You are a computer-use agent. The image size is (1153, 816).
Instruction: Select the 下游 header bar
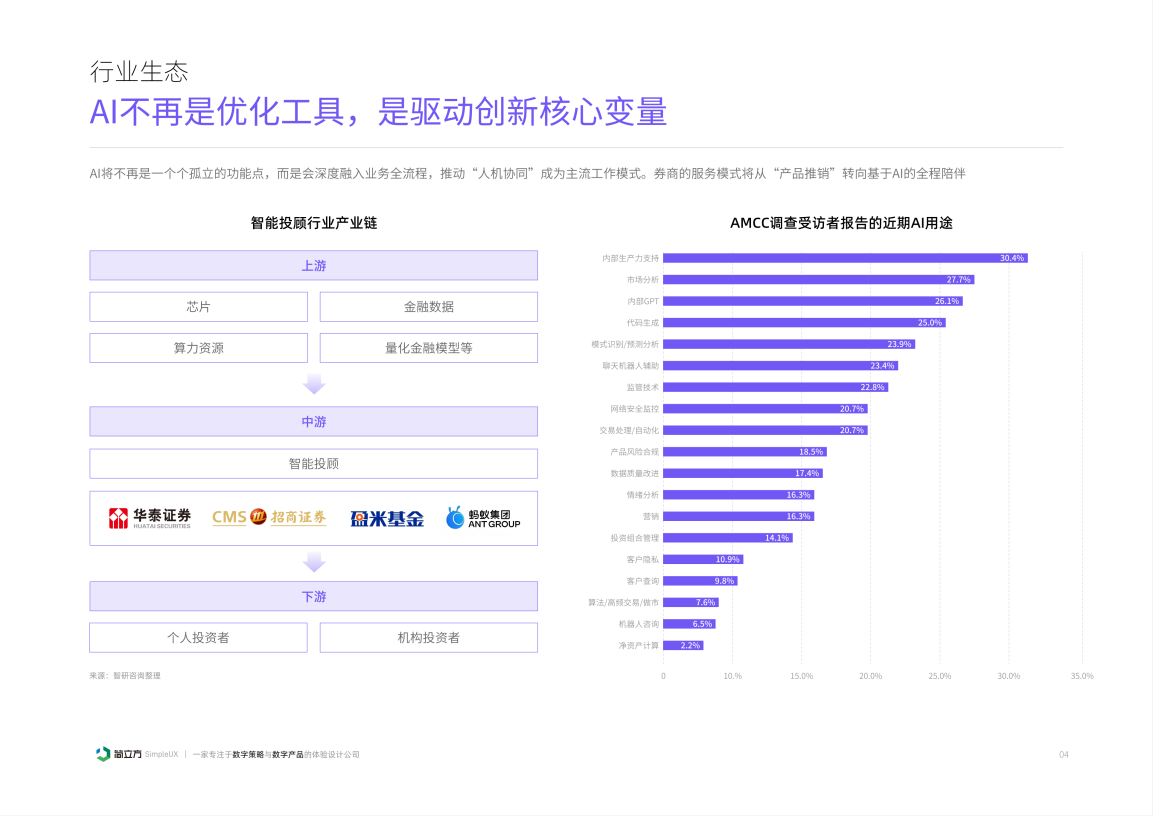point(313,596)
